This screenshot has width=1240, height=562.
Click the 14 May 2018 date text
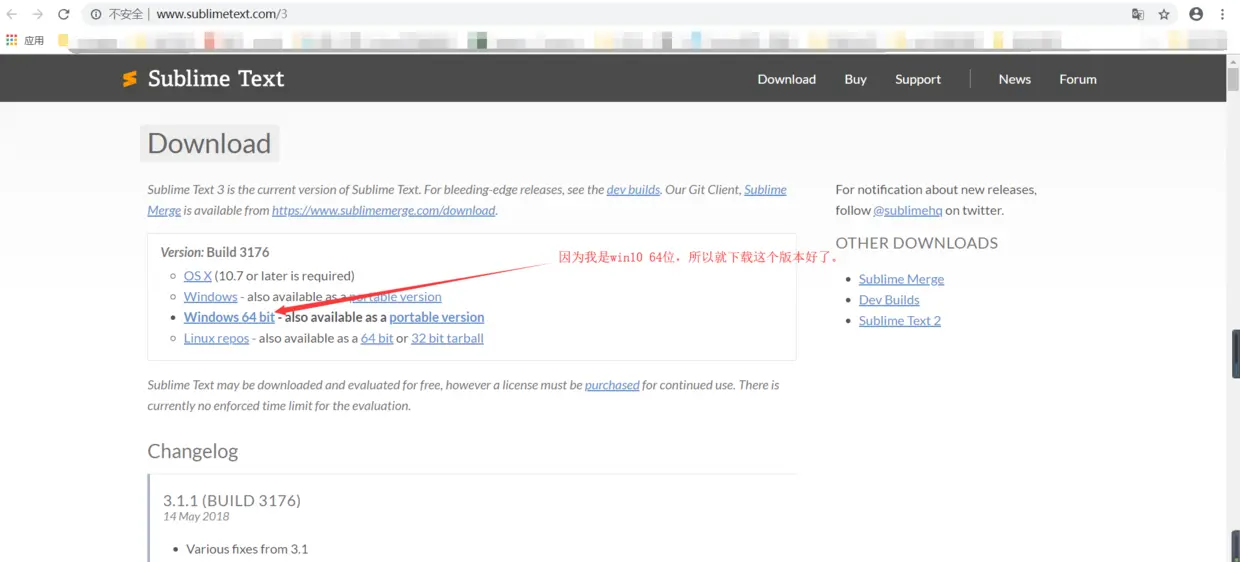pyautogui.click(x=196, y=516)
